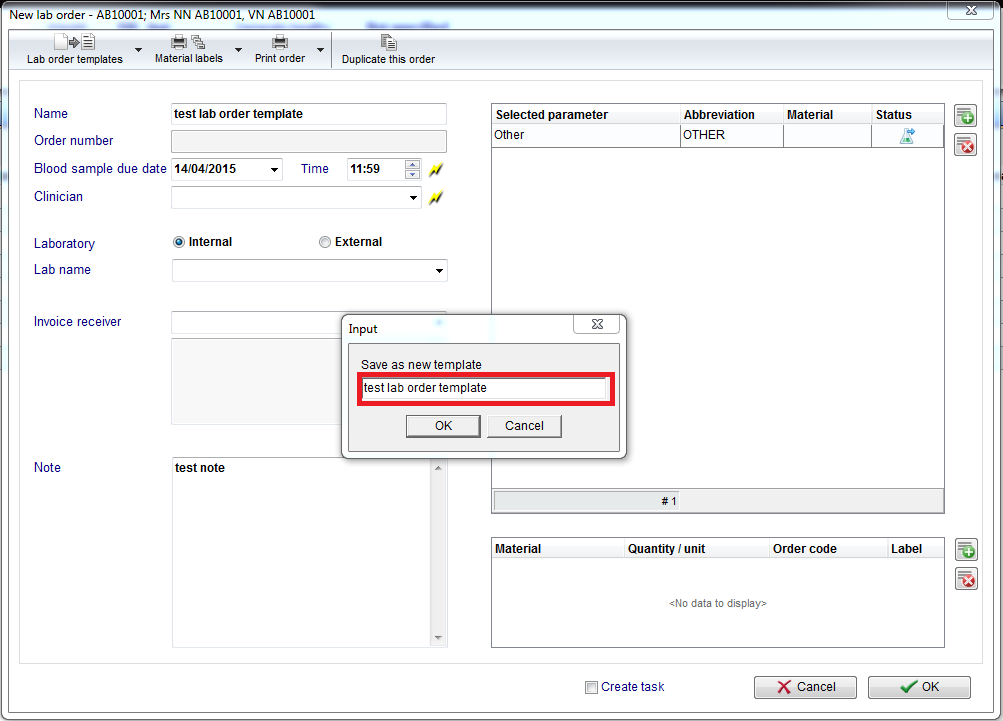
Task: Click the Print order printer icon
Action: [280, 42]
